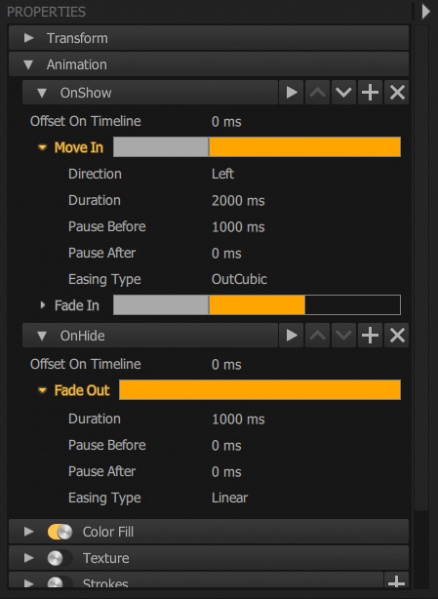Image resolution: width=438 pixels, height=599 pixels.
Task: Move OnShow animation down with chevron
Action: coord(344,92)
